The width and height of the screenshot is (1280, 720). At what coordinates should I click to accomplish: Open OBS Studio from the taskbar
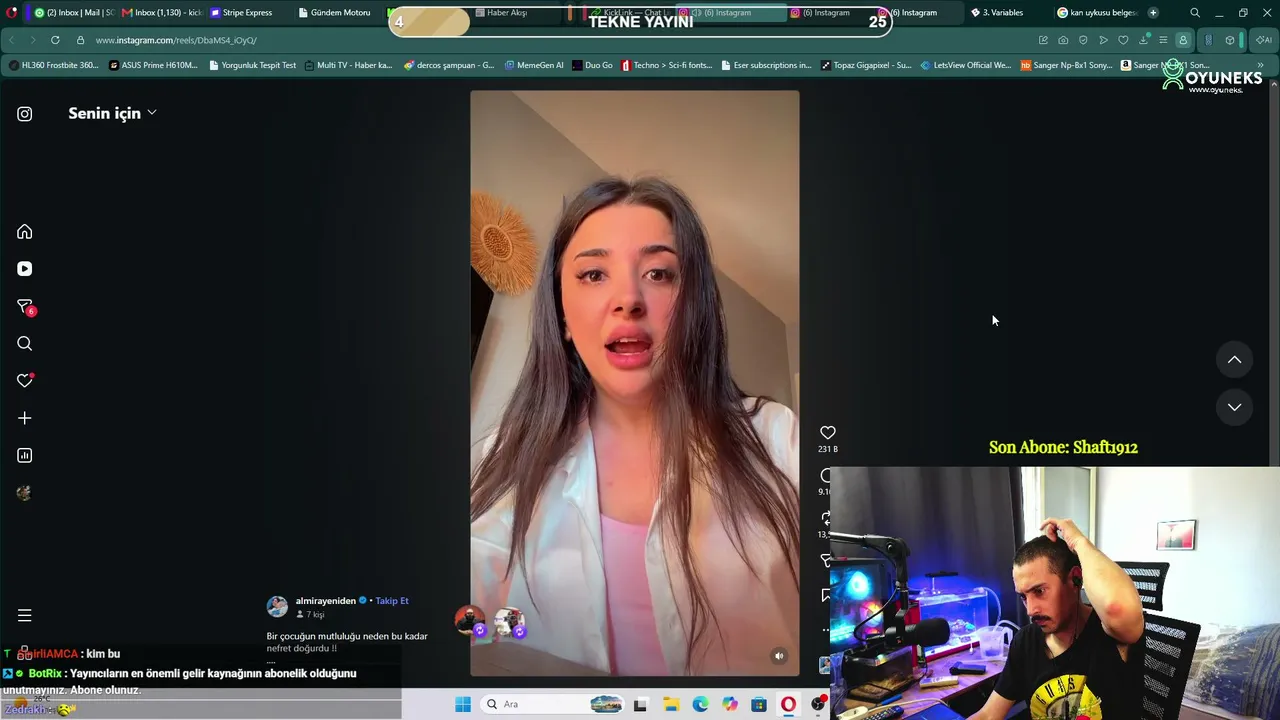819,704
